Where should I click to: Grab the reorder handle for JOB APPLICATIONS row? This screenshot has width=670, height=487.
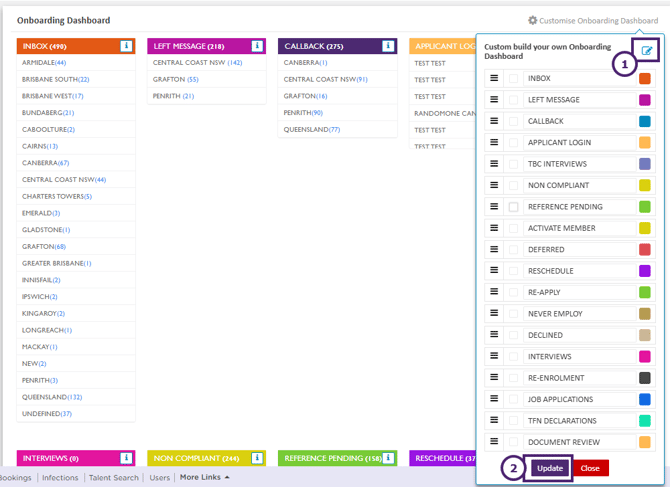(494, 399)
